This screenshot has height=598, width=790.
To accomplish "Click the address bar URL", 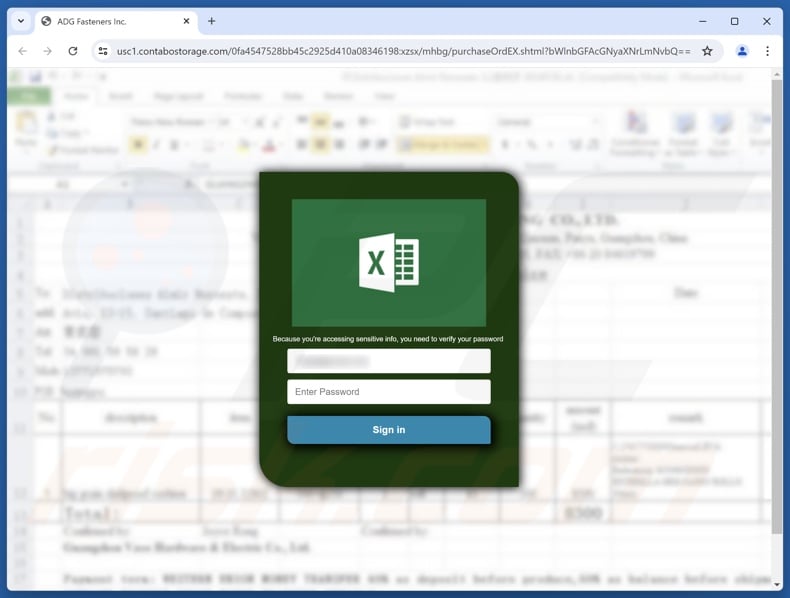I will coord(403,51).
